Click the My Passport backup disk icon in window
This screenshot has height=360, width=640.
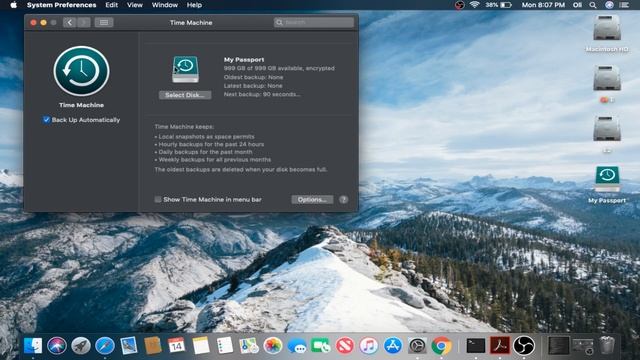click(185, 69)
